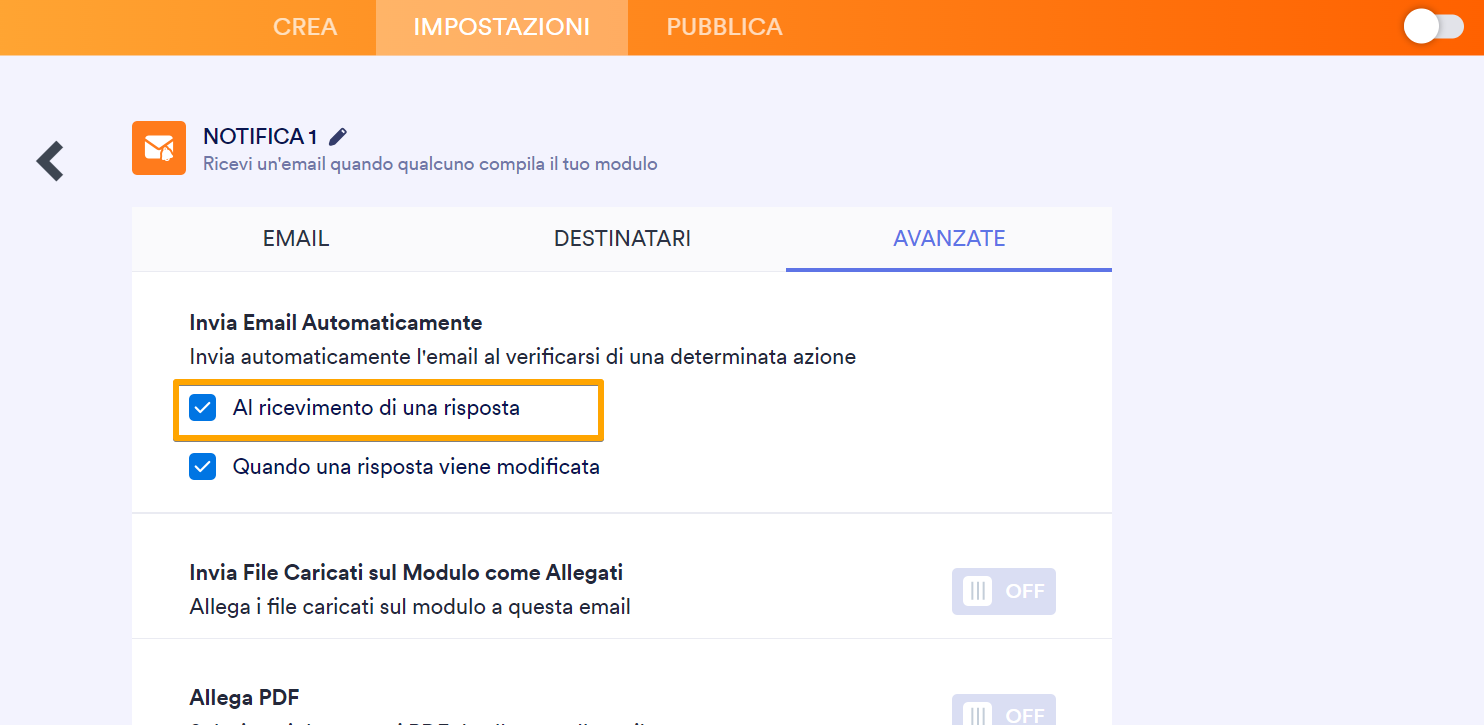Click the "Ricevi un'email quando qualcuno compila" subtitle
Viewport: 1484px width, 725px height.
(x=430, y=164)
